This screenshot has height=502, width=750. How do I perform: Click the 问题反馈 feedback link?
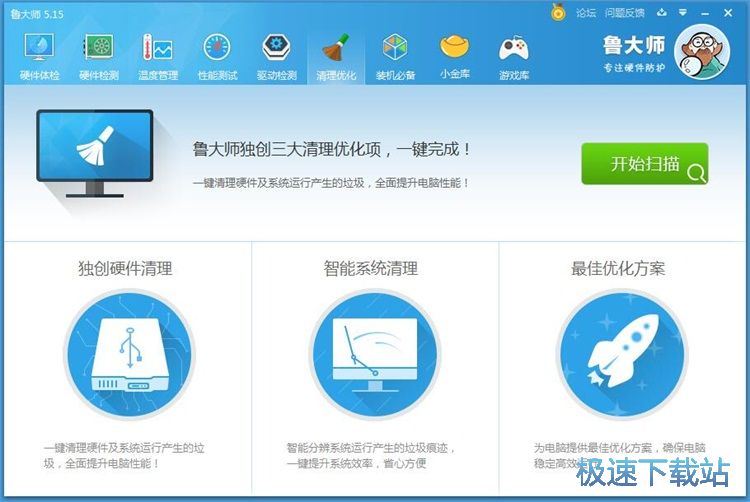[x=627, y=13]
